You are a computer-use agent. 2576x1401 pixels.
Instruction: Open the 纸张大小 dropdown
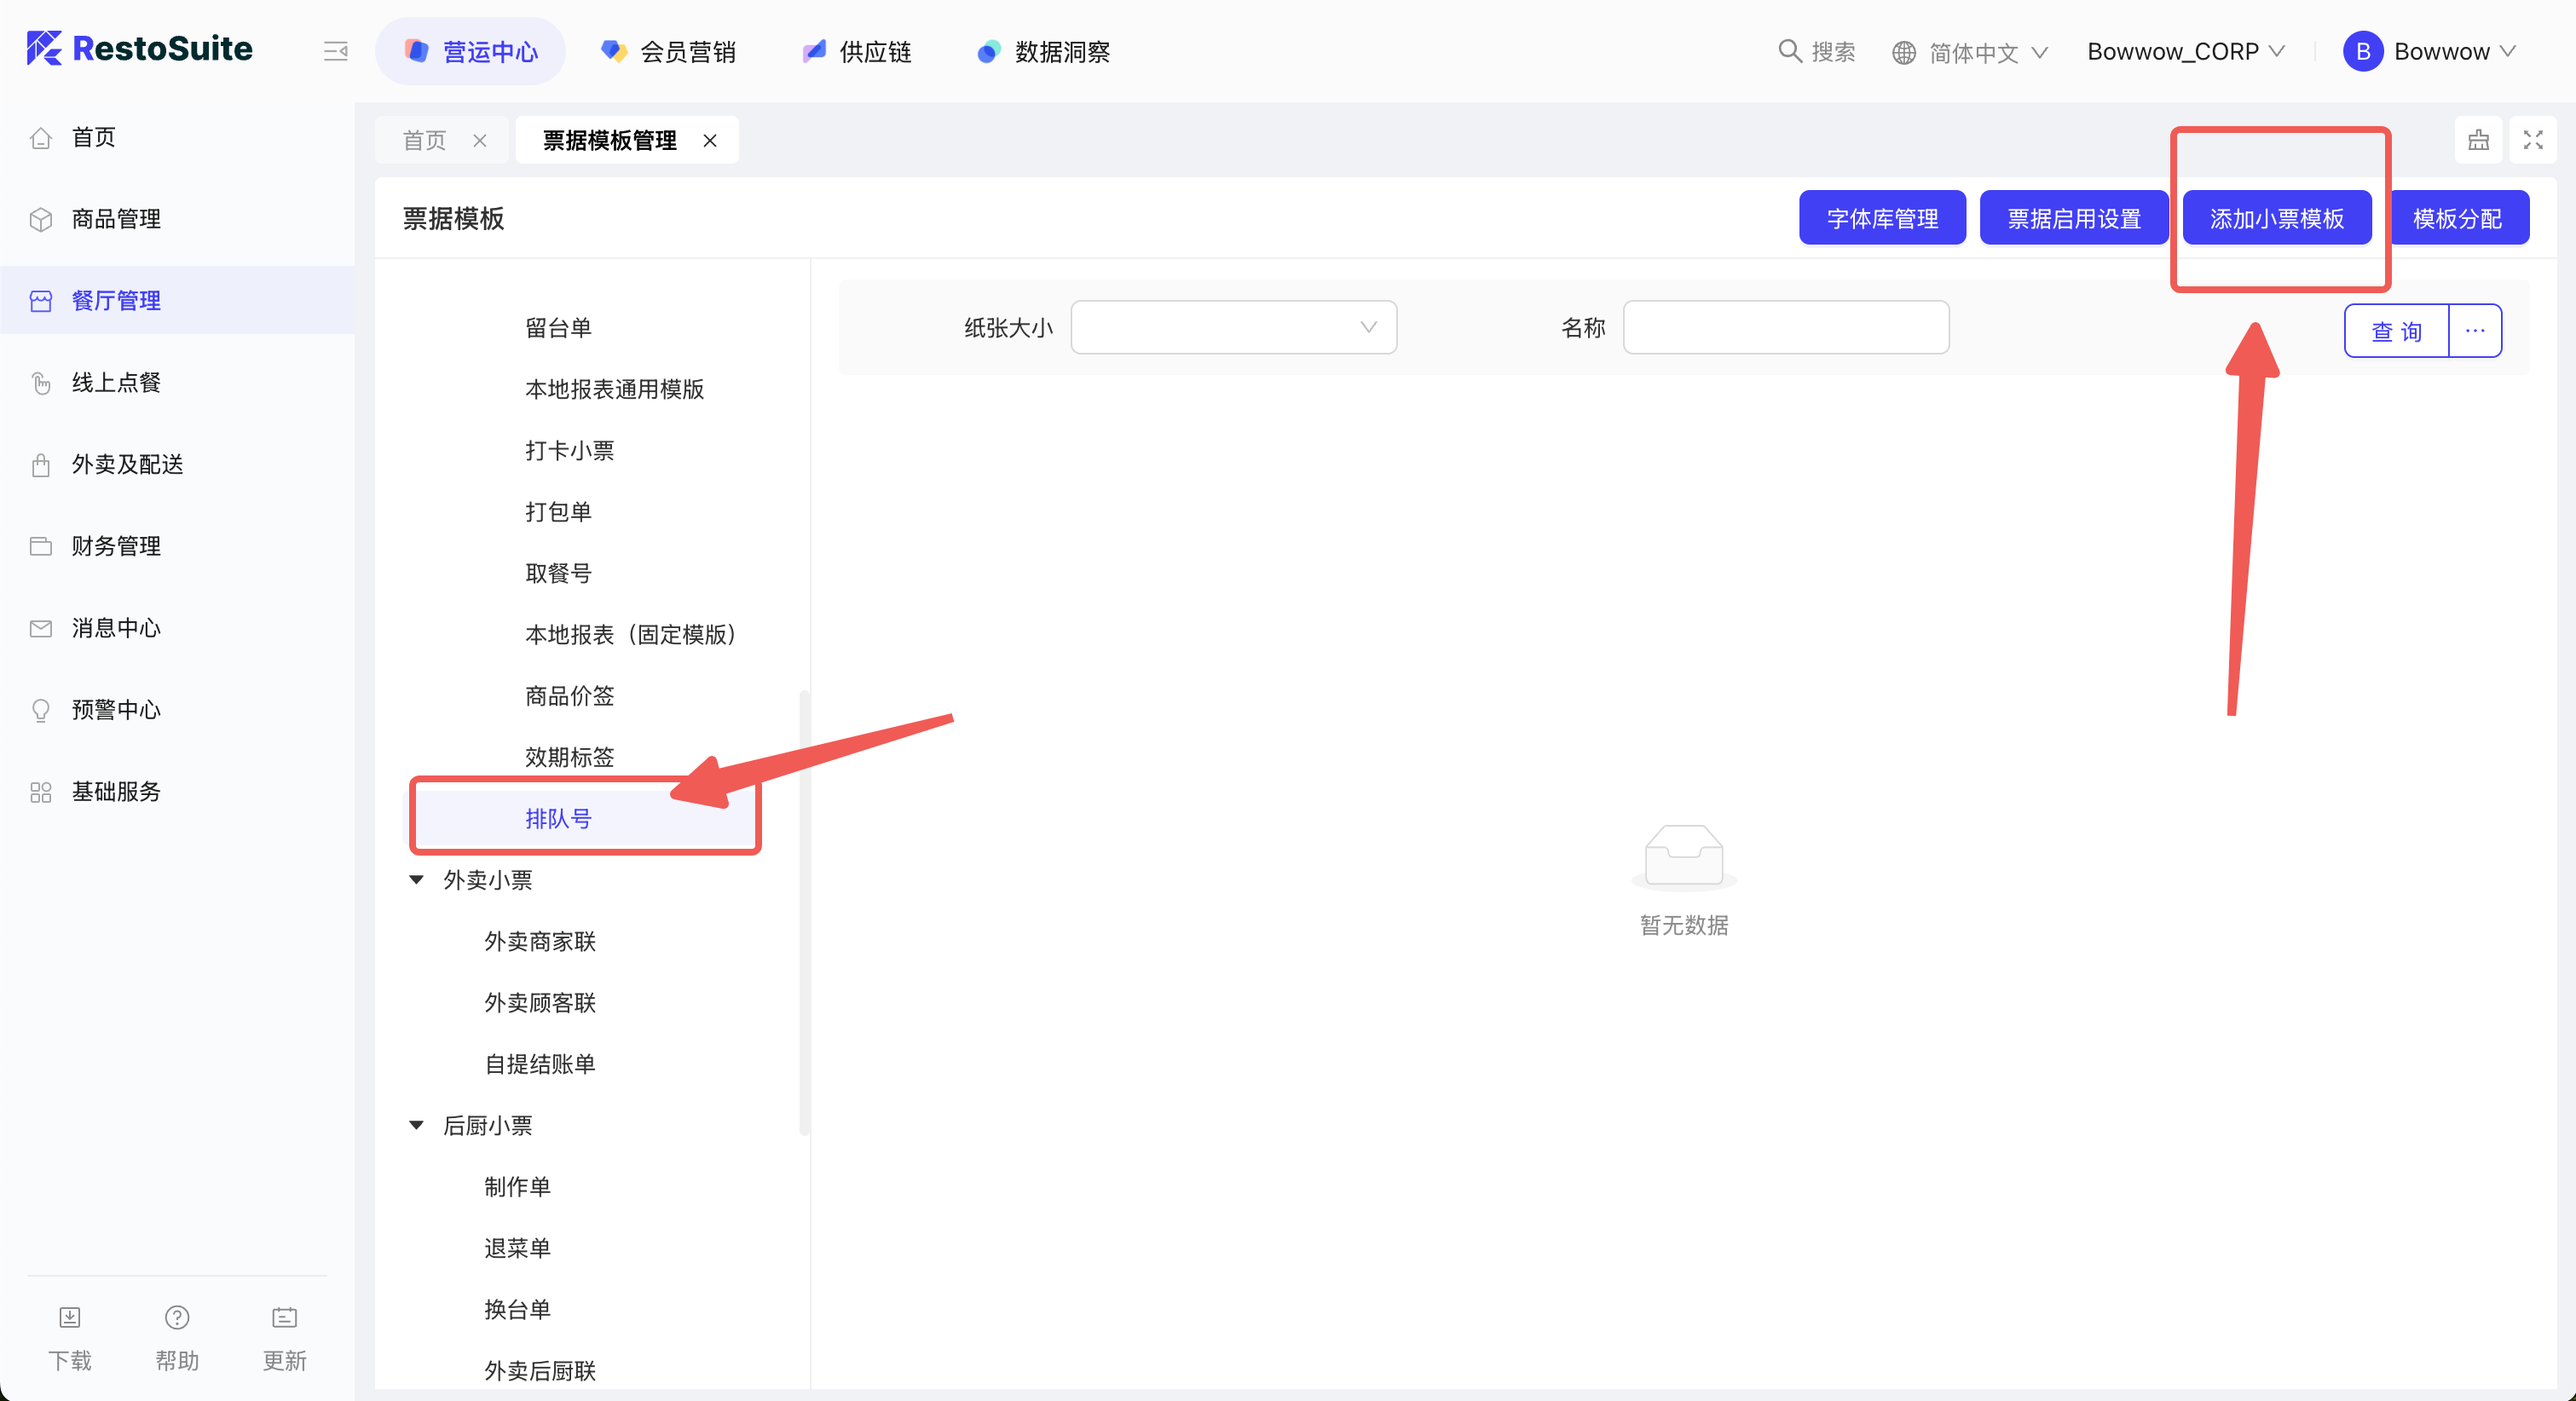pyautogui.click(x=1233, y=327)
